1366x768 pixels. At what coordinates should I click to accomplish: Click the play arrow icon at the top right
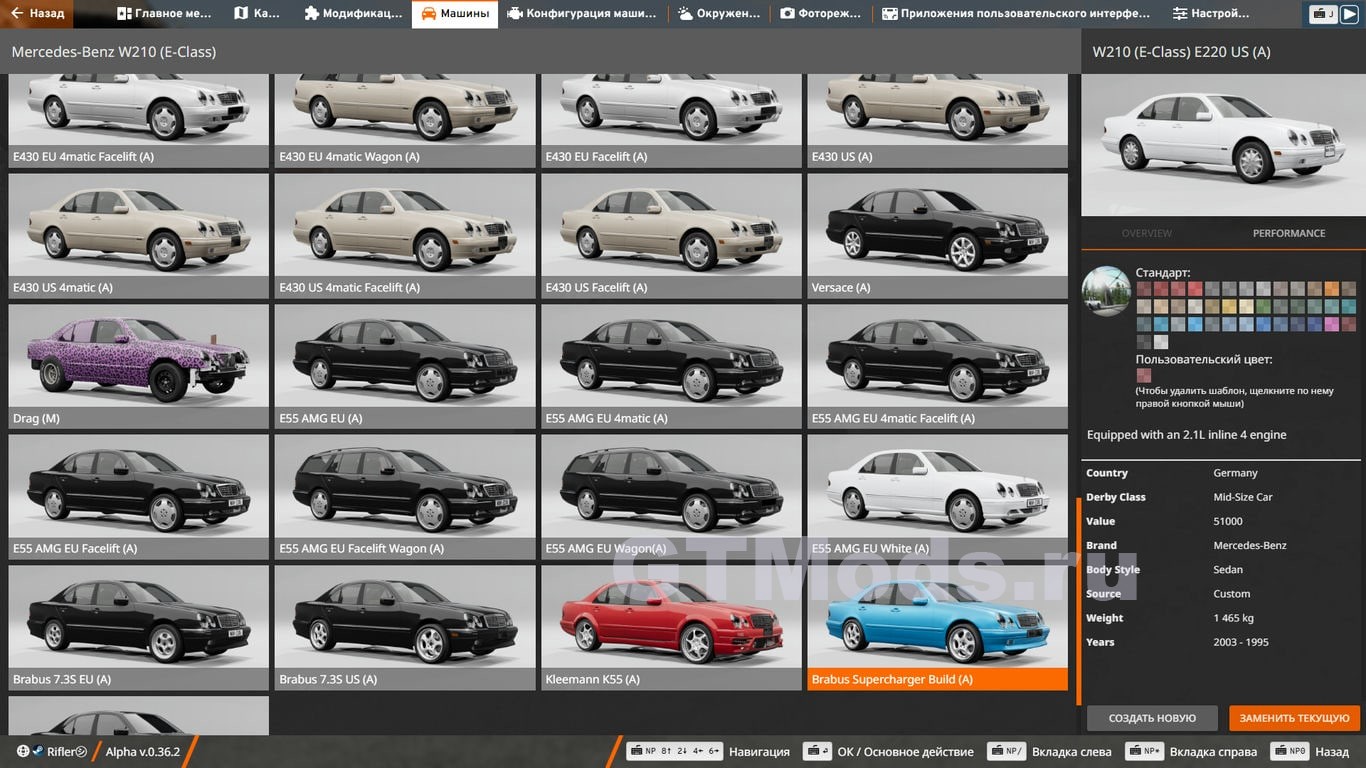click(x=1349, y=14)
